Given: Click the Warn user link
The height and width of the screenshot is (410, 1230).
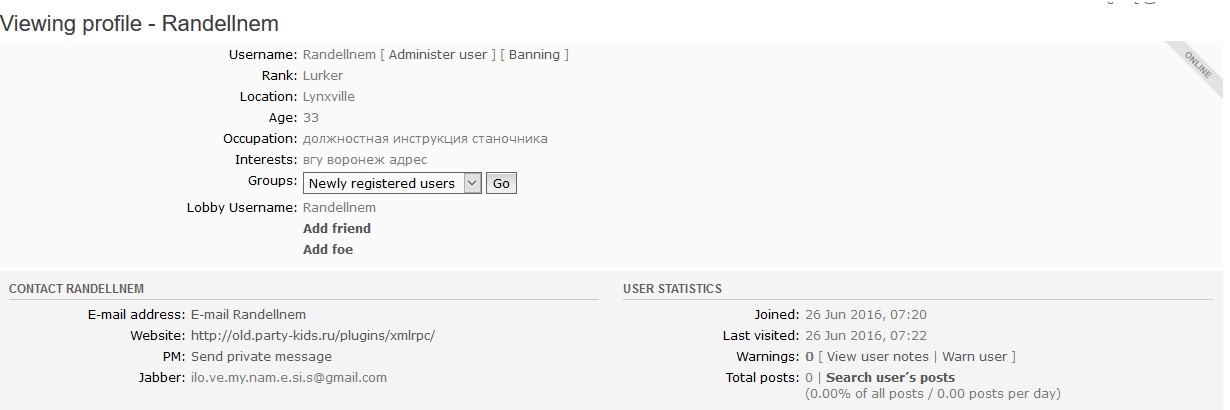Looking at the screenshot, I should [x=975, y=357].
